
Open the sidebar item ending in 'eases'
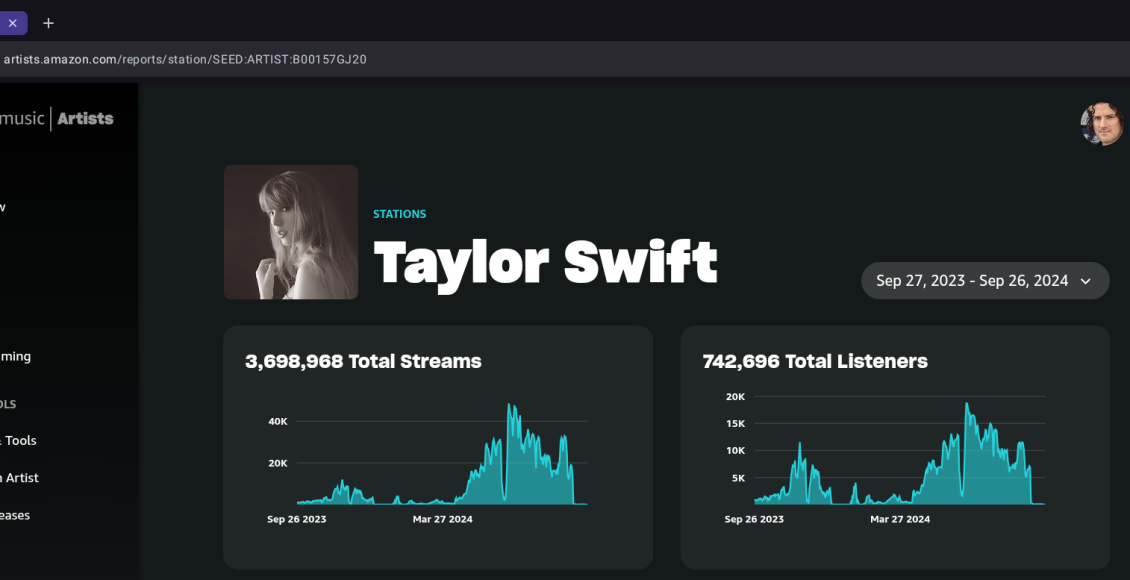[15, 516]
